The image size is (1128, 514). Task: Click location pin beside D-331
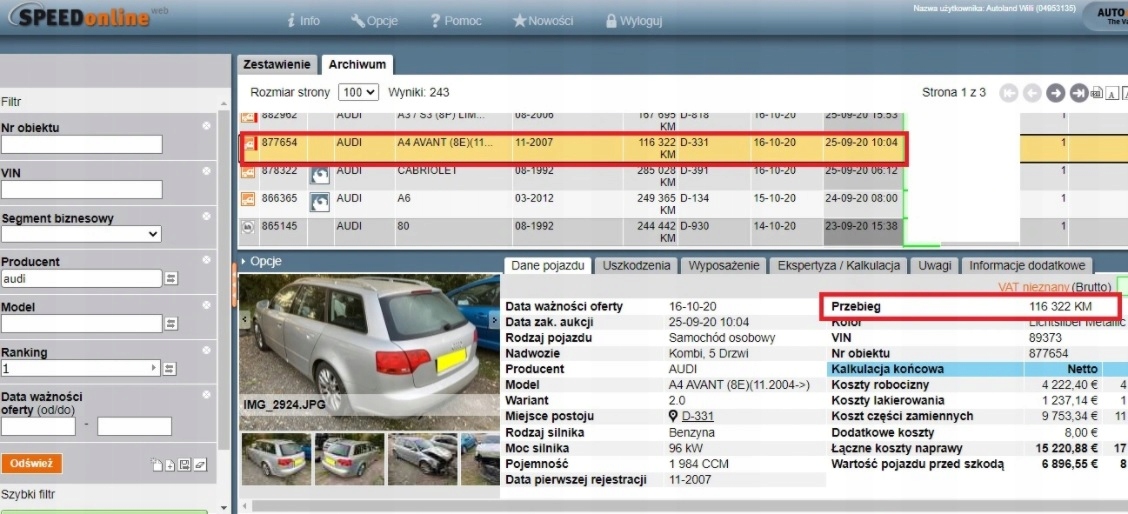pos(674,417)
